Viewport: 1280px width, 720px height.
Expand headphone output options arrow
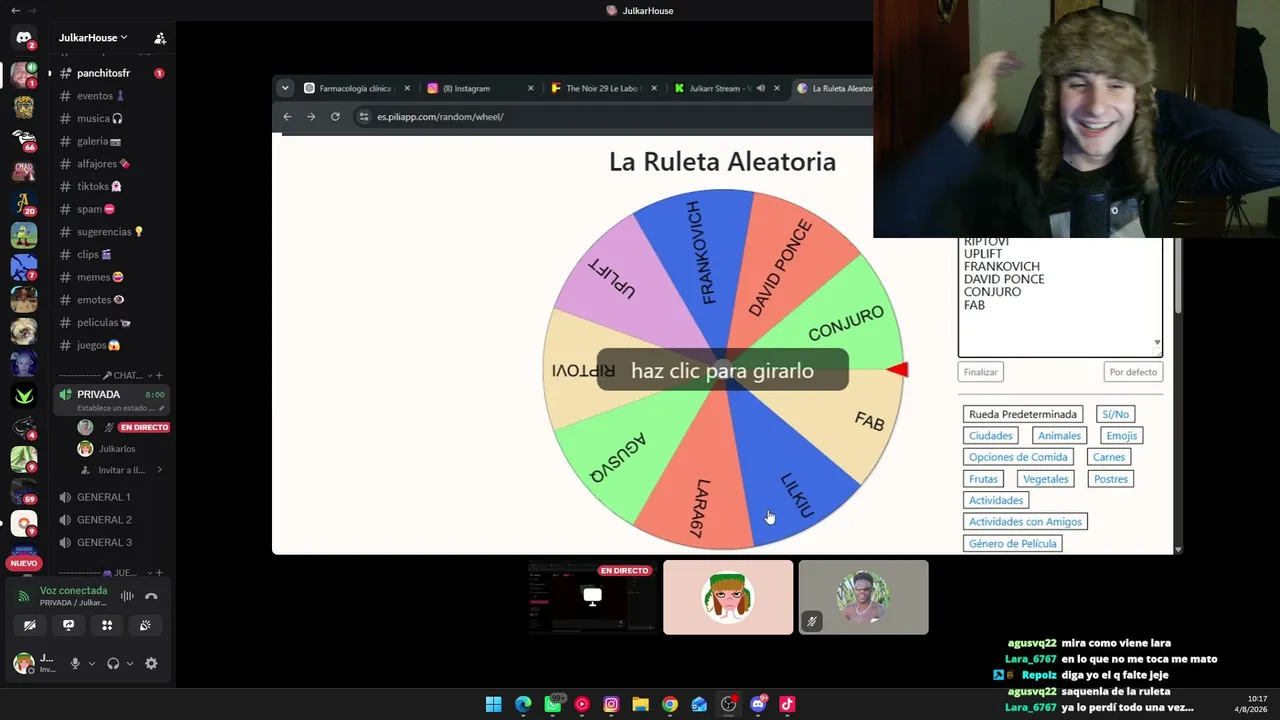point(130,663)
